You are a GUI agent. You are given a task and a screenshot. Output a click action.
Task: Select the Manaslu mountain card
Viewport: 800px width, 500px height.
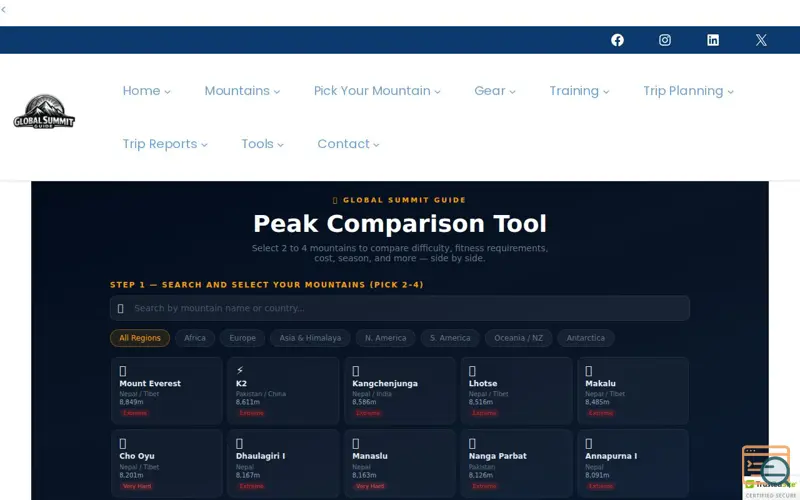(x=400, y=463)
